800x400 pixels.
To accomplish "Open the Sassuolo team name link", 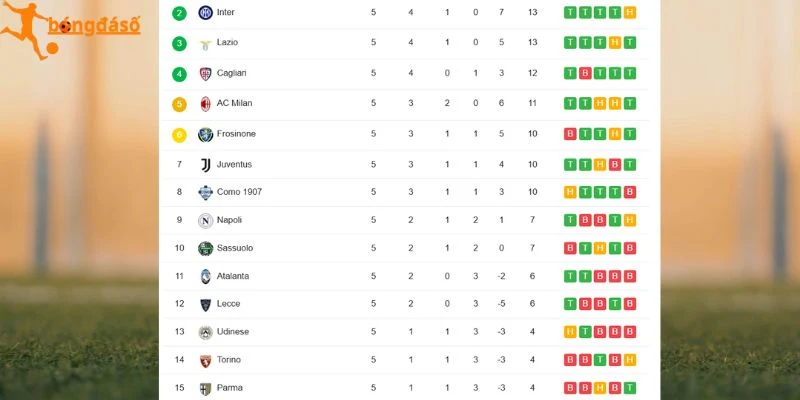I will point(235,248).
